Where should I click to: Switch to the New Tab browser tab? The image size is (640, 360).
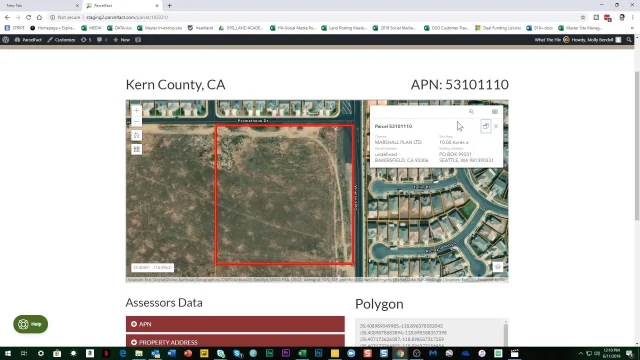click(x=41, y=6)
